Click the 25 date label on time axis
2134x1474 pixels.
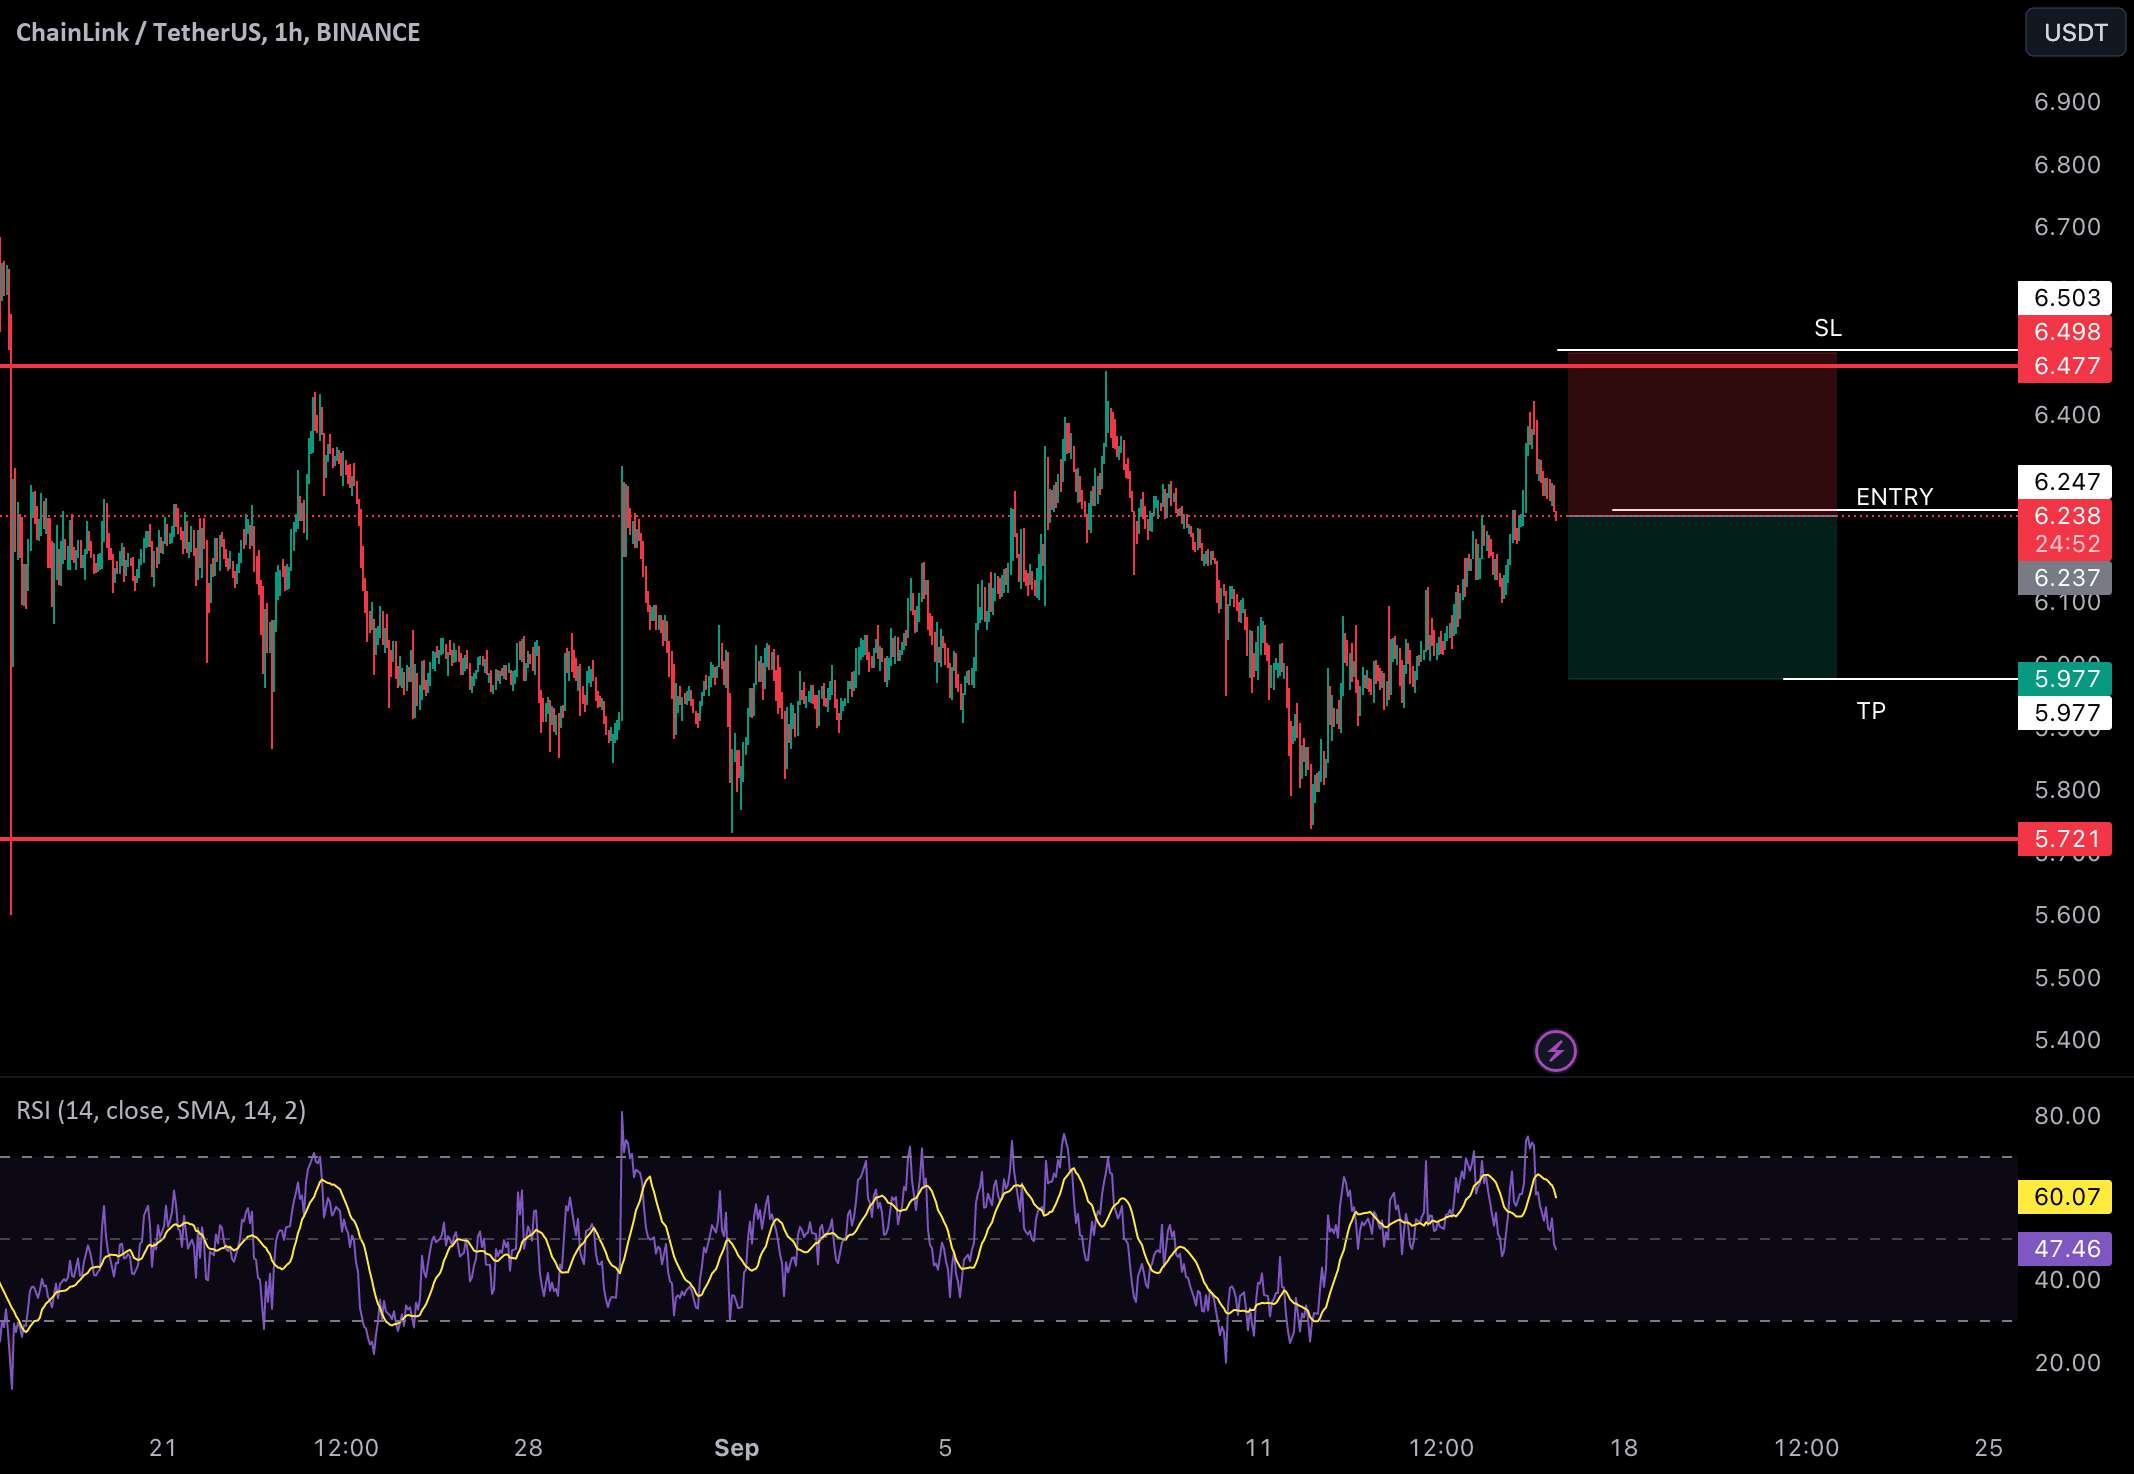click(1989, 1448)
